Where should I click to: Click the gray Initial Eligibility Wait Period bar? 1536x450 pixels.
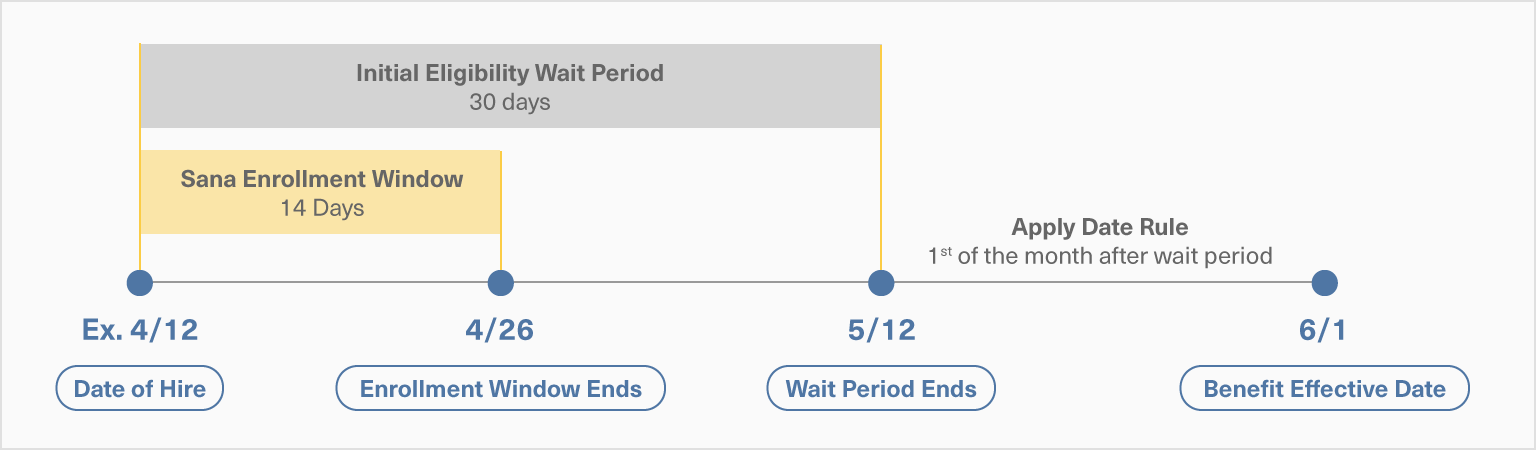point(510,86)
